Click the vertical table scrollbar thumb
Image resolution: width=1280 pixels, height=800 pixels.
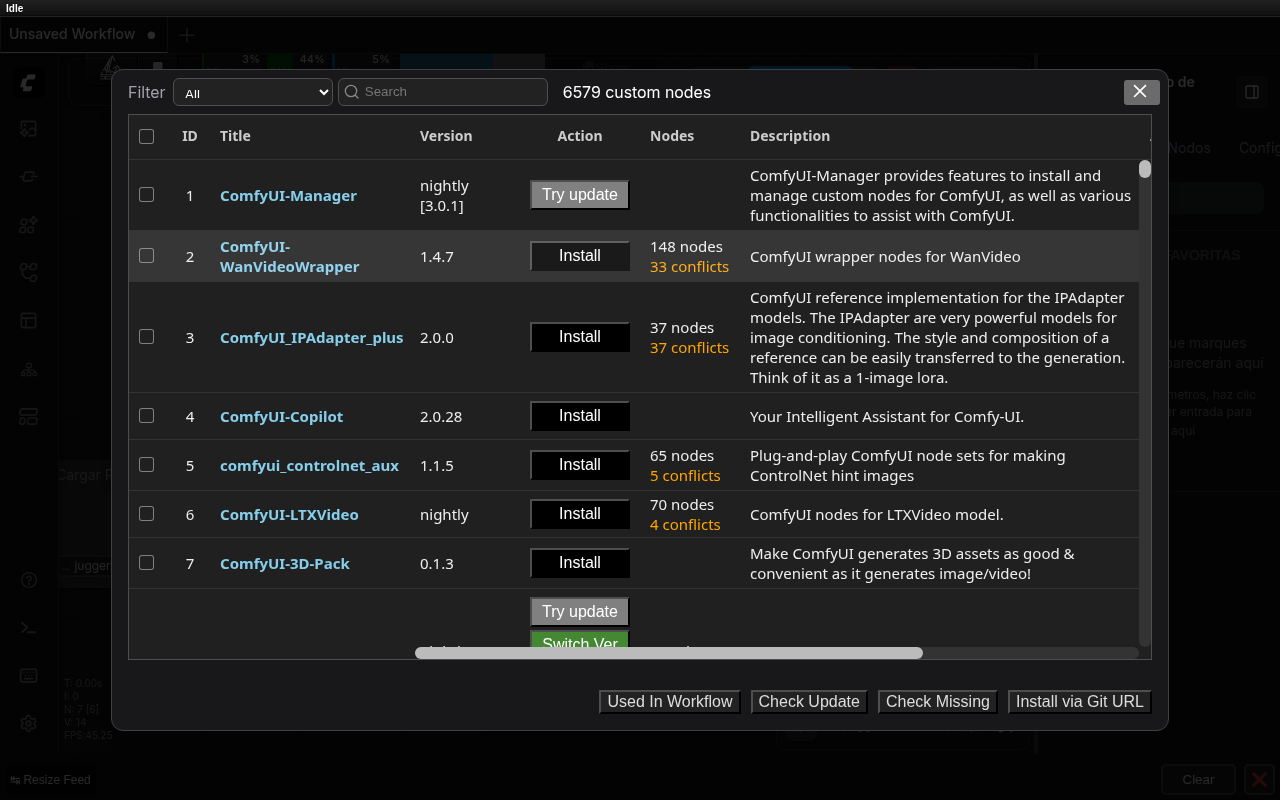(1145, 169)
